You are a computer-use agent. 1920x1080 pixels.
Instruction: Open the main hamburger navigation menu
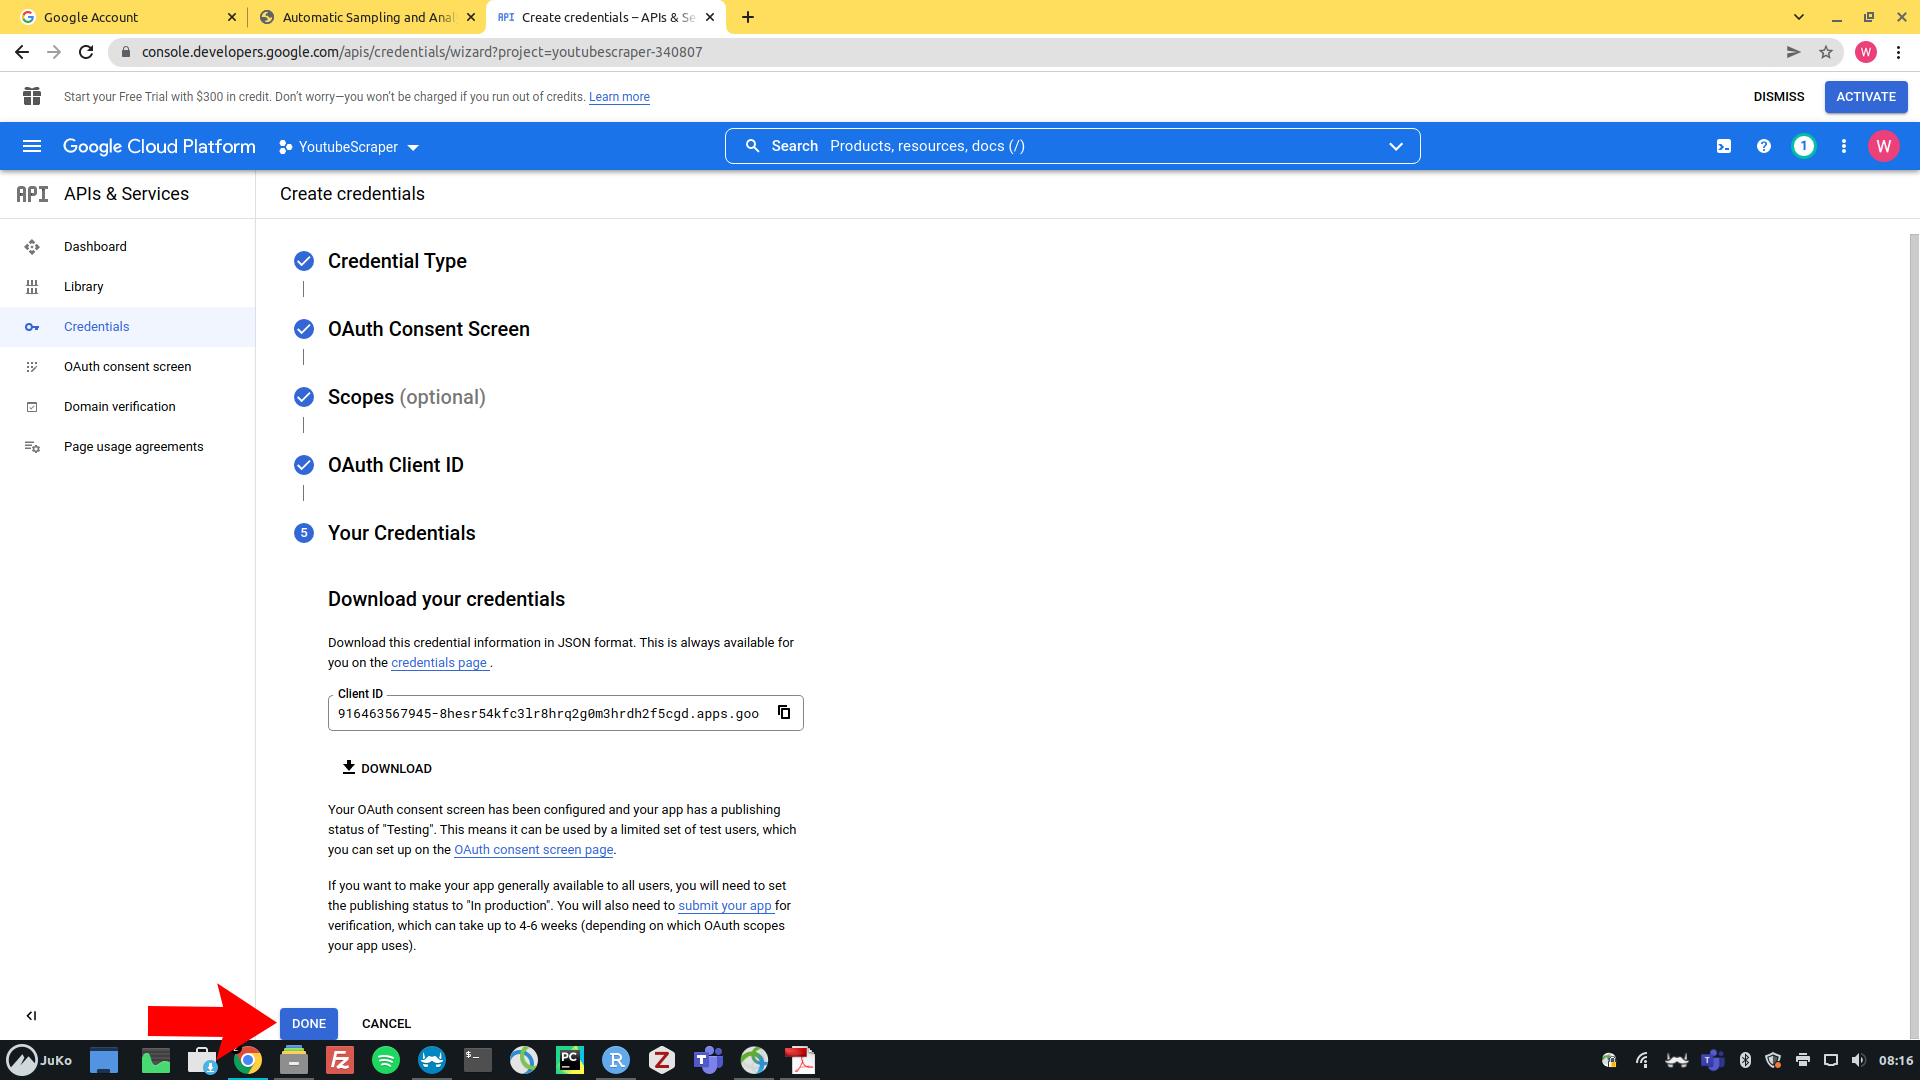(x=32, y=146)
